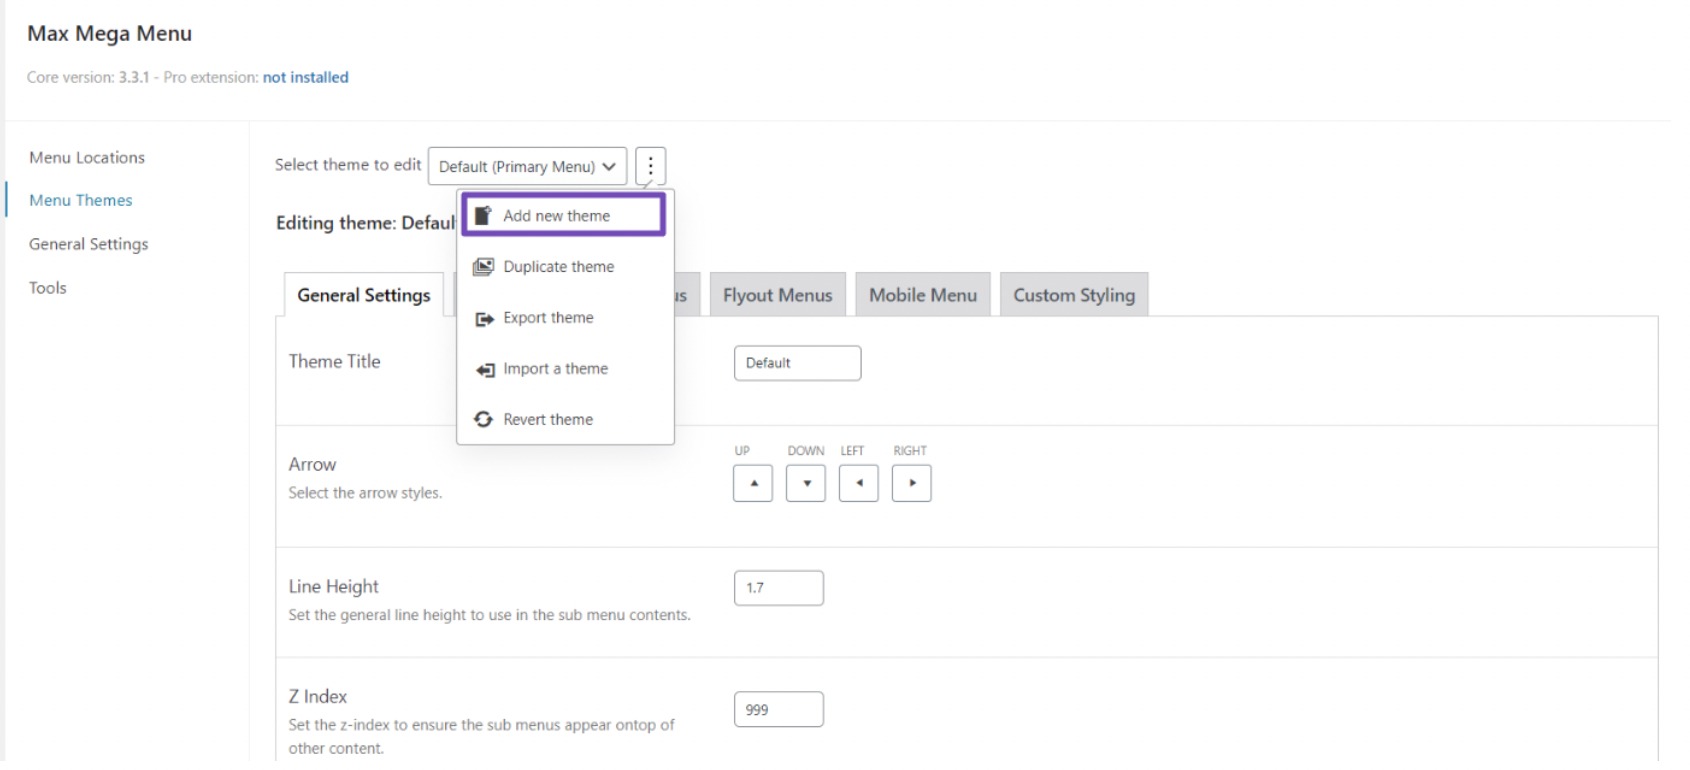Open General Settings in the sidebar
Image resolution: width=1690 pixels, height=770 pixels.
(x=89, y=244)
